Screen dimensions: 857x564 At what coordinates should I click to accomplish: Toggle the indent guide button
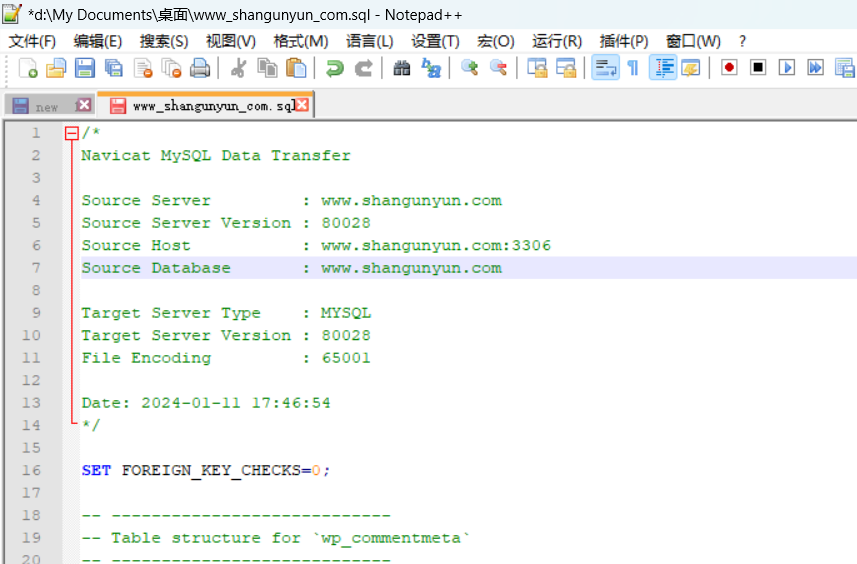click(663, 68)
